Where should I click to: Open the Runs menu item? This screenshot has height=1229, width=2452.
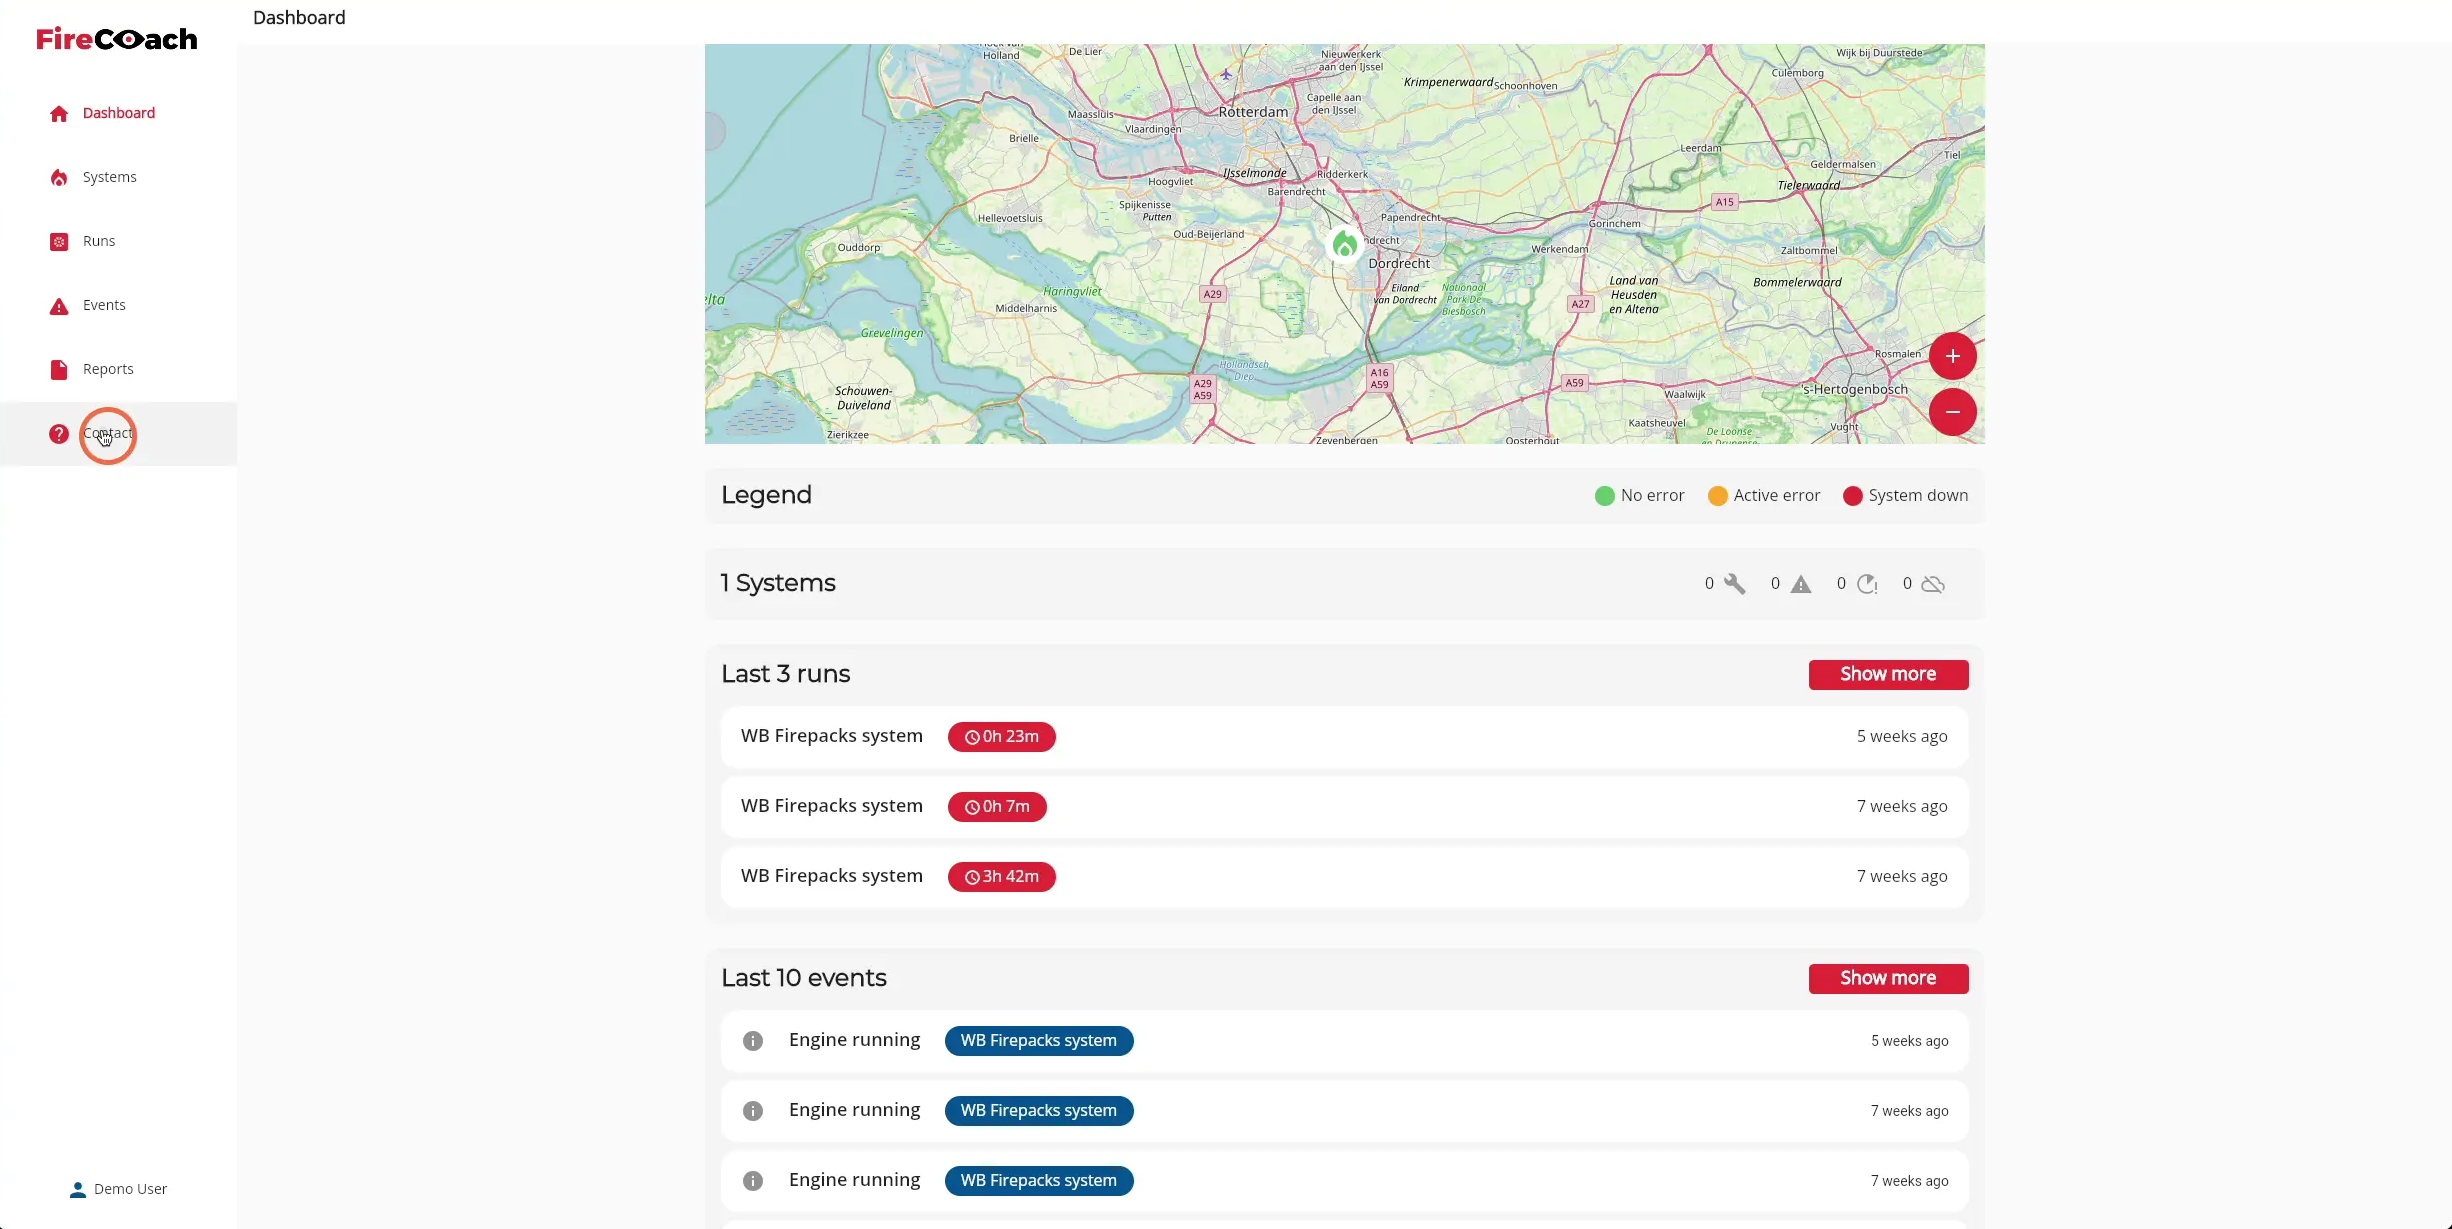[x=119, y=241]
